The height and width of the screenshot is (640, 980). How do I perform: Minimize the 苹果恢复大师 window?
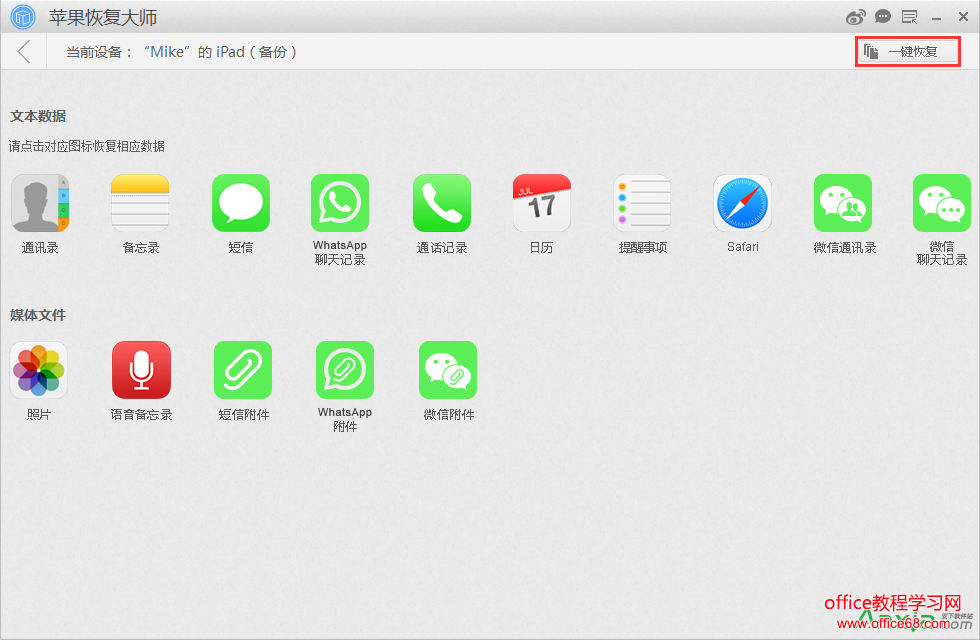936,18
